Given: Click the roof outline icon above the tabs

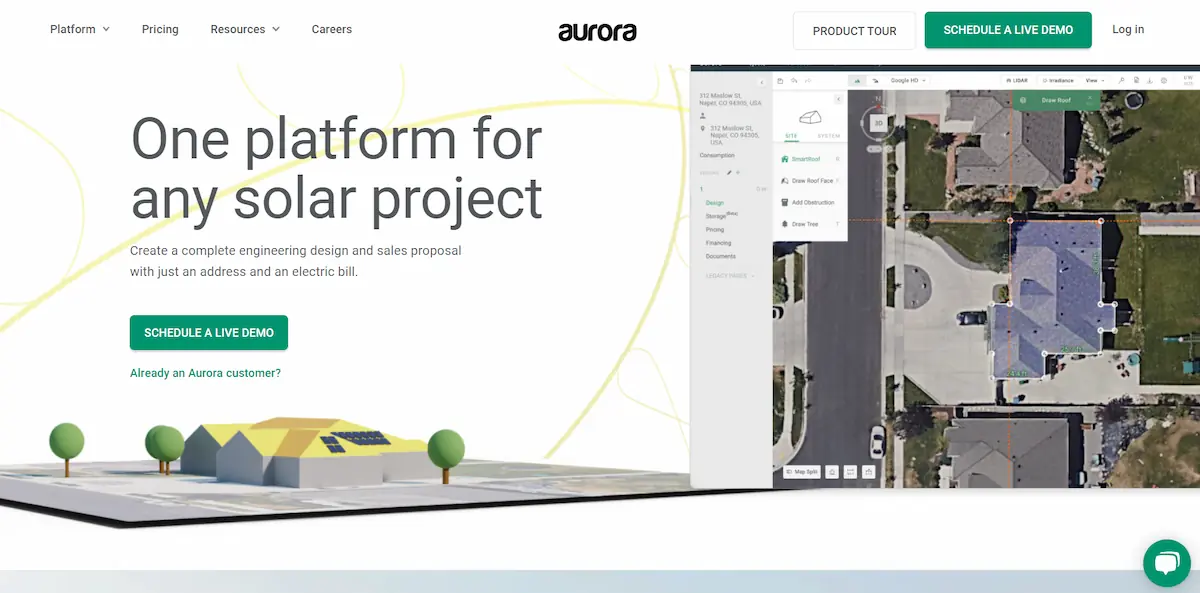Looking at the screenshot, I should tap(810, 117).
